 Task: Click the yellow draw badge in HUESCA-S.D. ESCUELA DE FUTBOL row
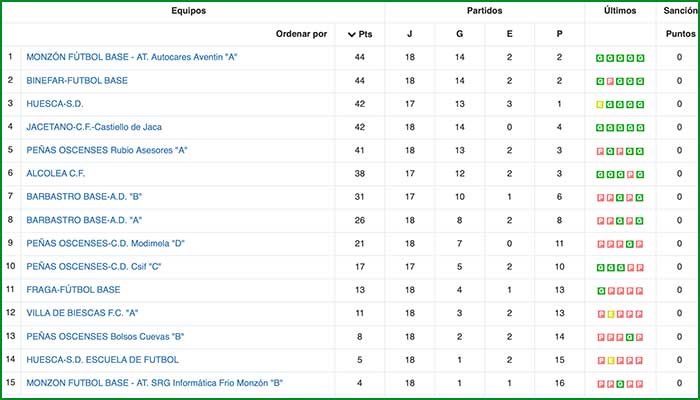pos(610,360)
